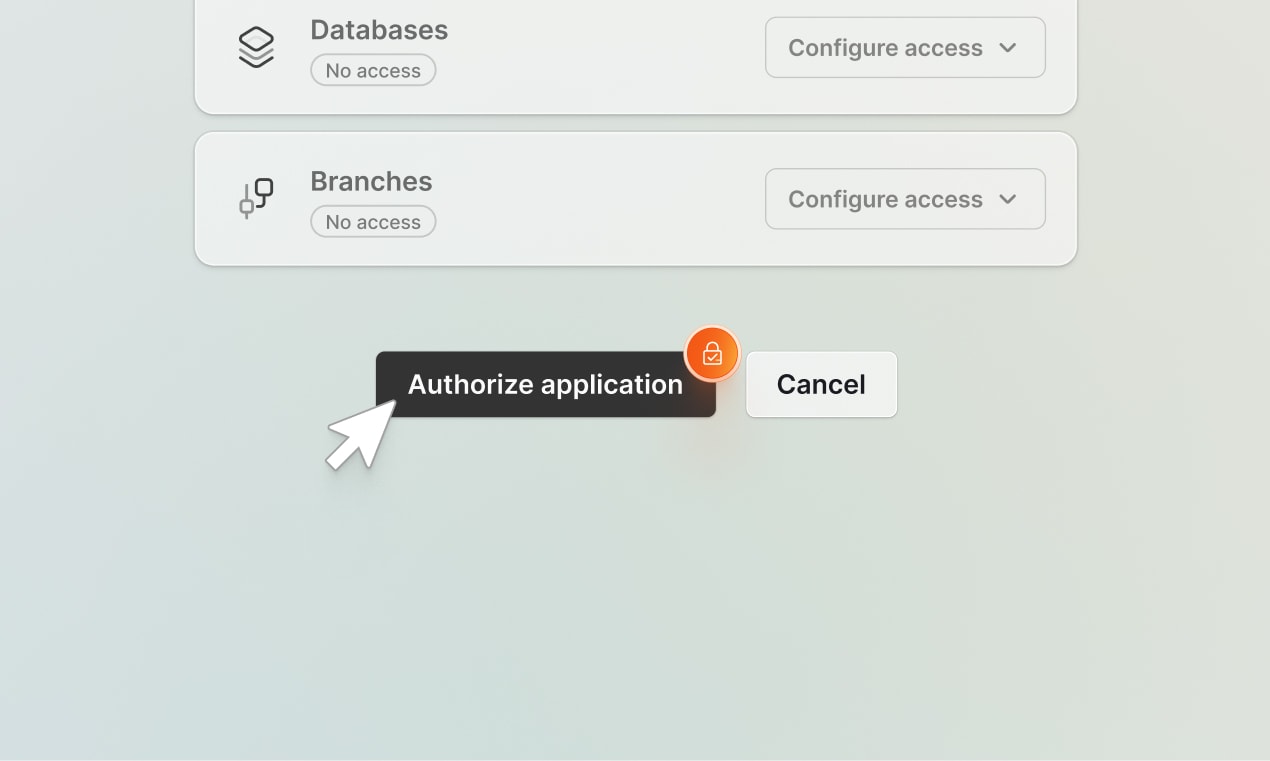Click the highlighted permissions badge on Authorize button
Viewport: 1270px width, 761px height.
(712, 353)
